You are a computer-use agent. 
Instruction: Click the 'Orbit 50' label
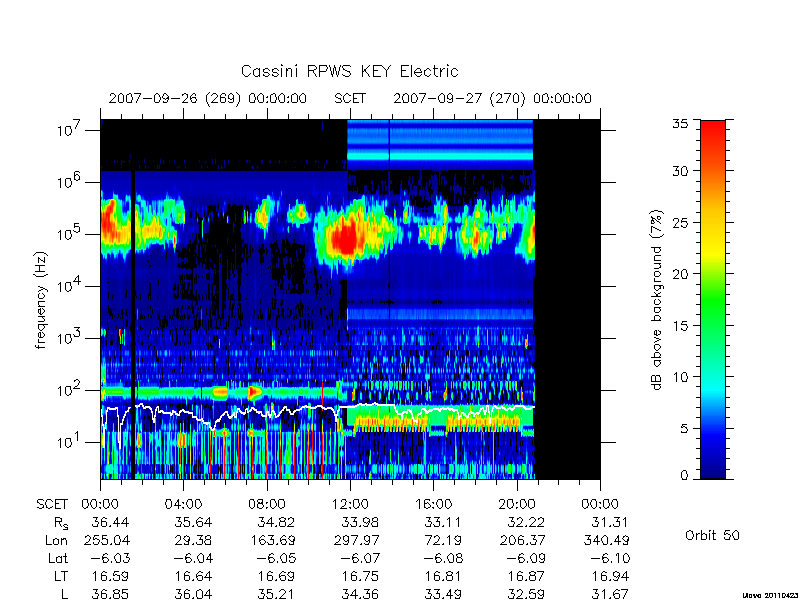pos(712,535)
